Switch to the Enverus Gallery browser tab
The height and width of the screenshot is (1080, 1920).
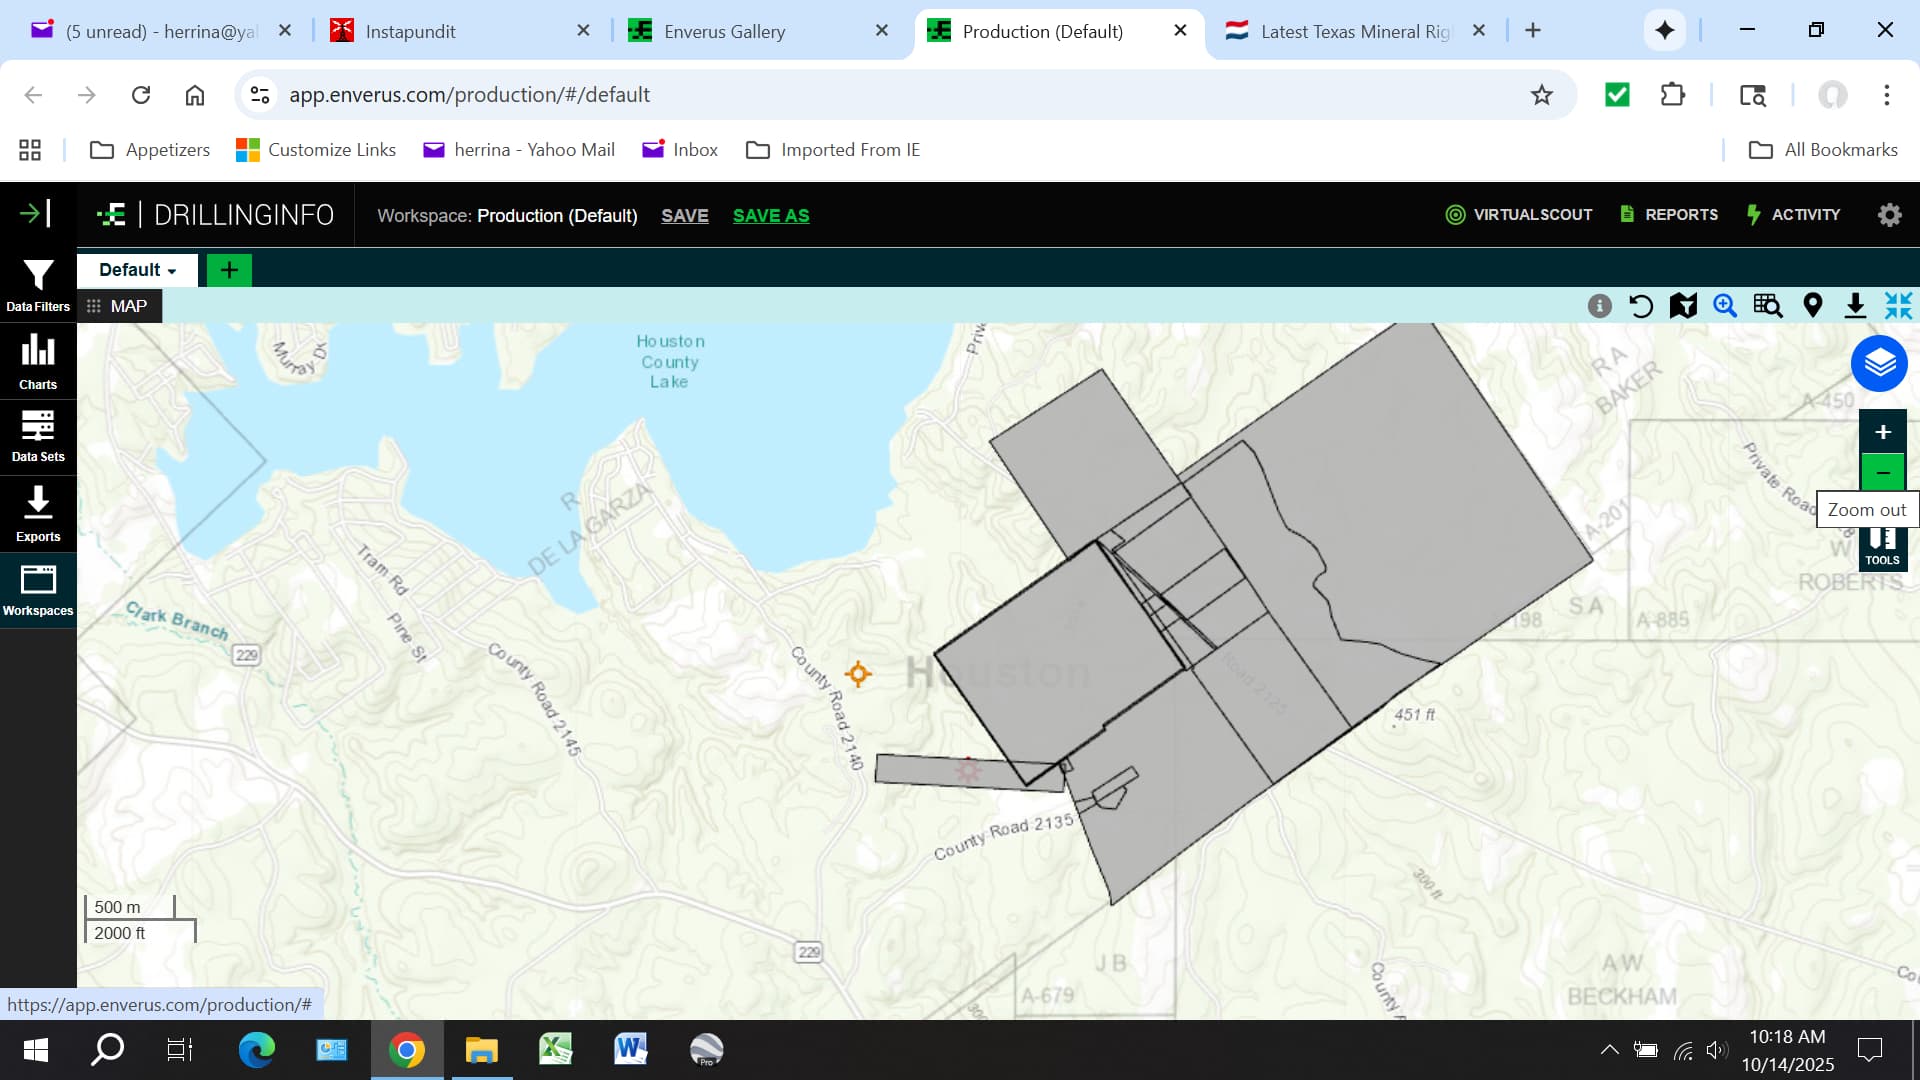[x=724, y=31]
